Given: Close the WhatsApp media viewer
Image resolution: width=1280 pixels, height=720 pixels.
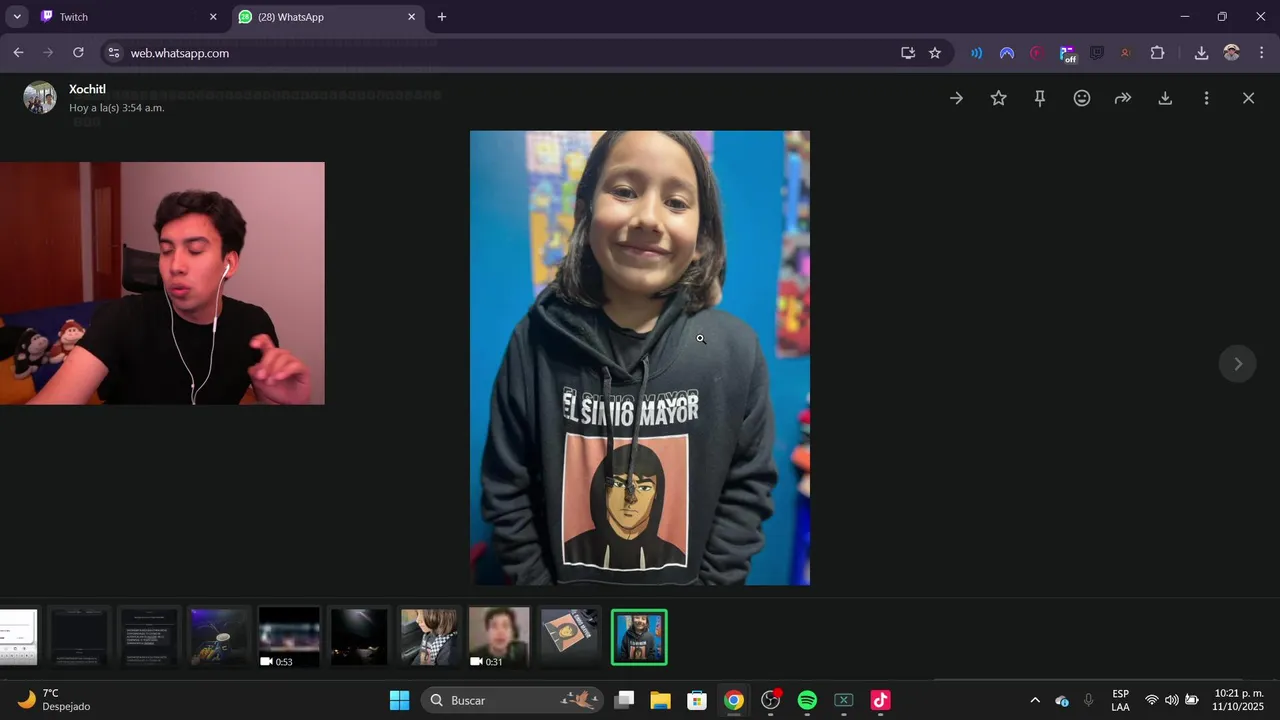Looking at the screenshot, I should (1248, 98).
